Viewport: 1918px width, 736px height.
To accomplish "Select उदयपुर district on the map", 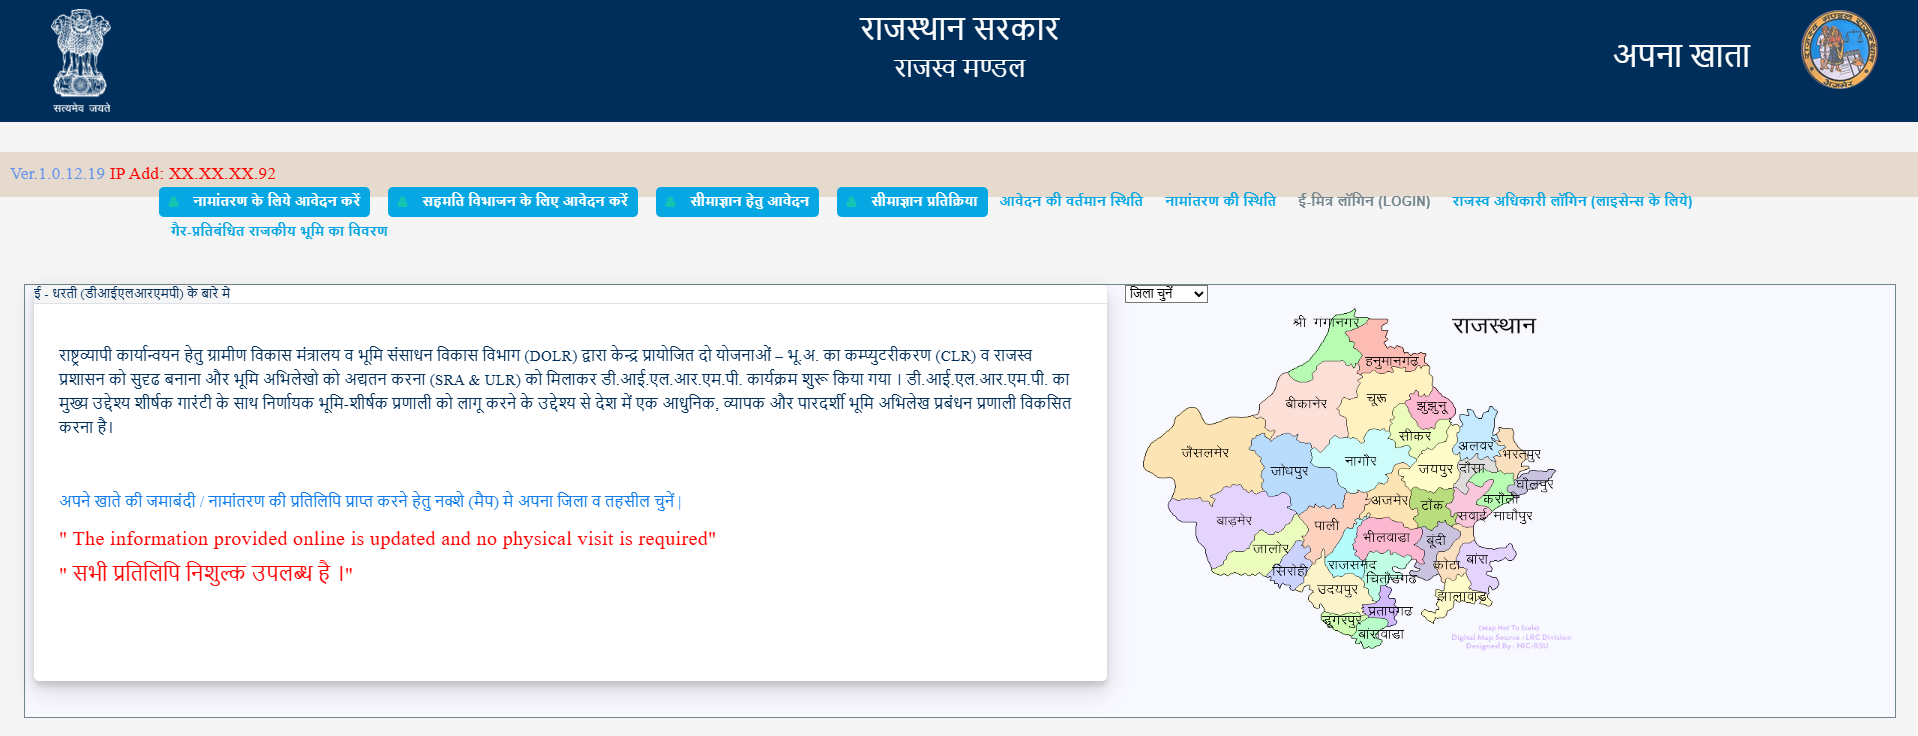I will click(1337, 590).
